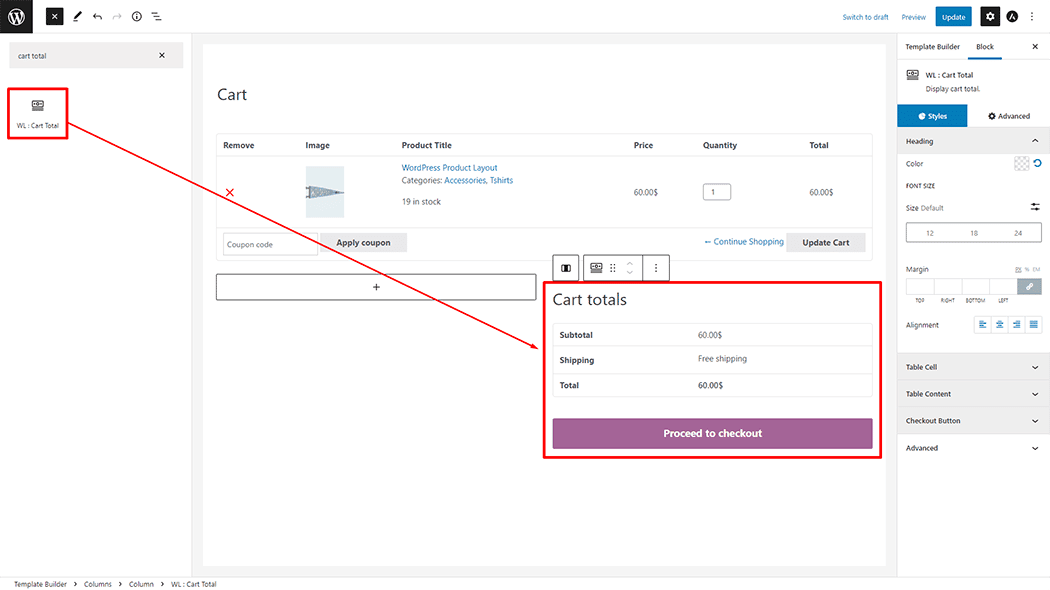The height and width of the screenshot is (590, 1050).
Task: Open block toolbar three-dot options
Action: [656, 268]
